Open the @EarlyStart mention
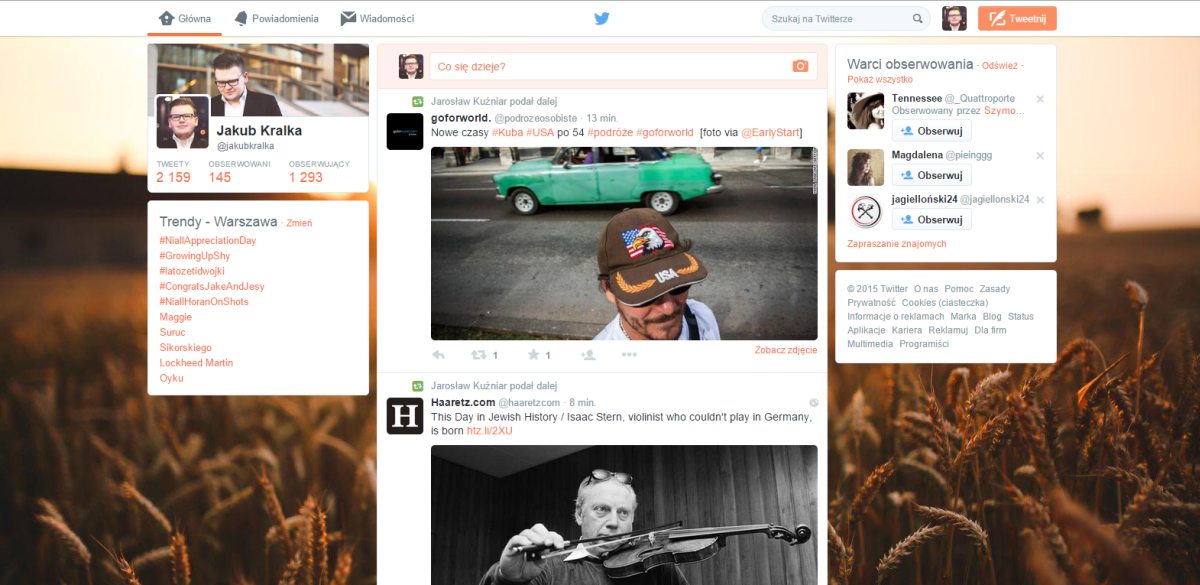The width and height of the screenshot is (1200, 585). [769, 132]
